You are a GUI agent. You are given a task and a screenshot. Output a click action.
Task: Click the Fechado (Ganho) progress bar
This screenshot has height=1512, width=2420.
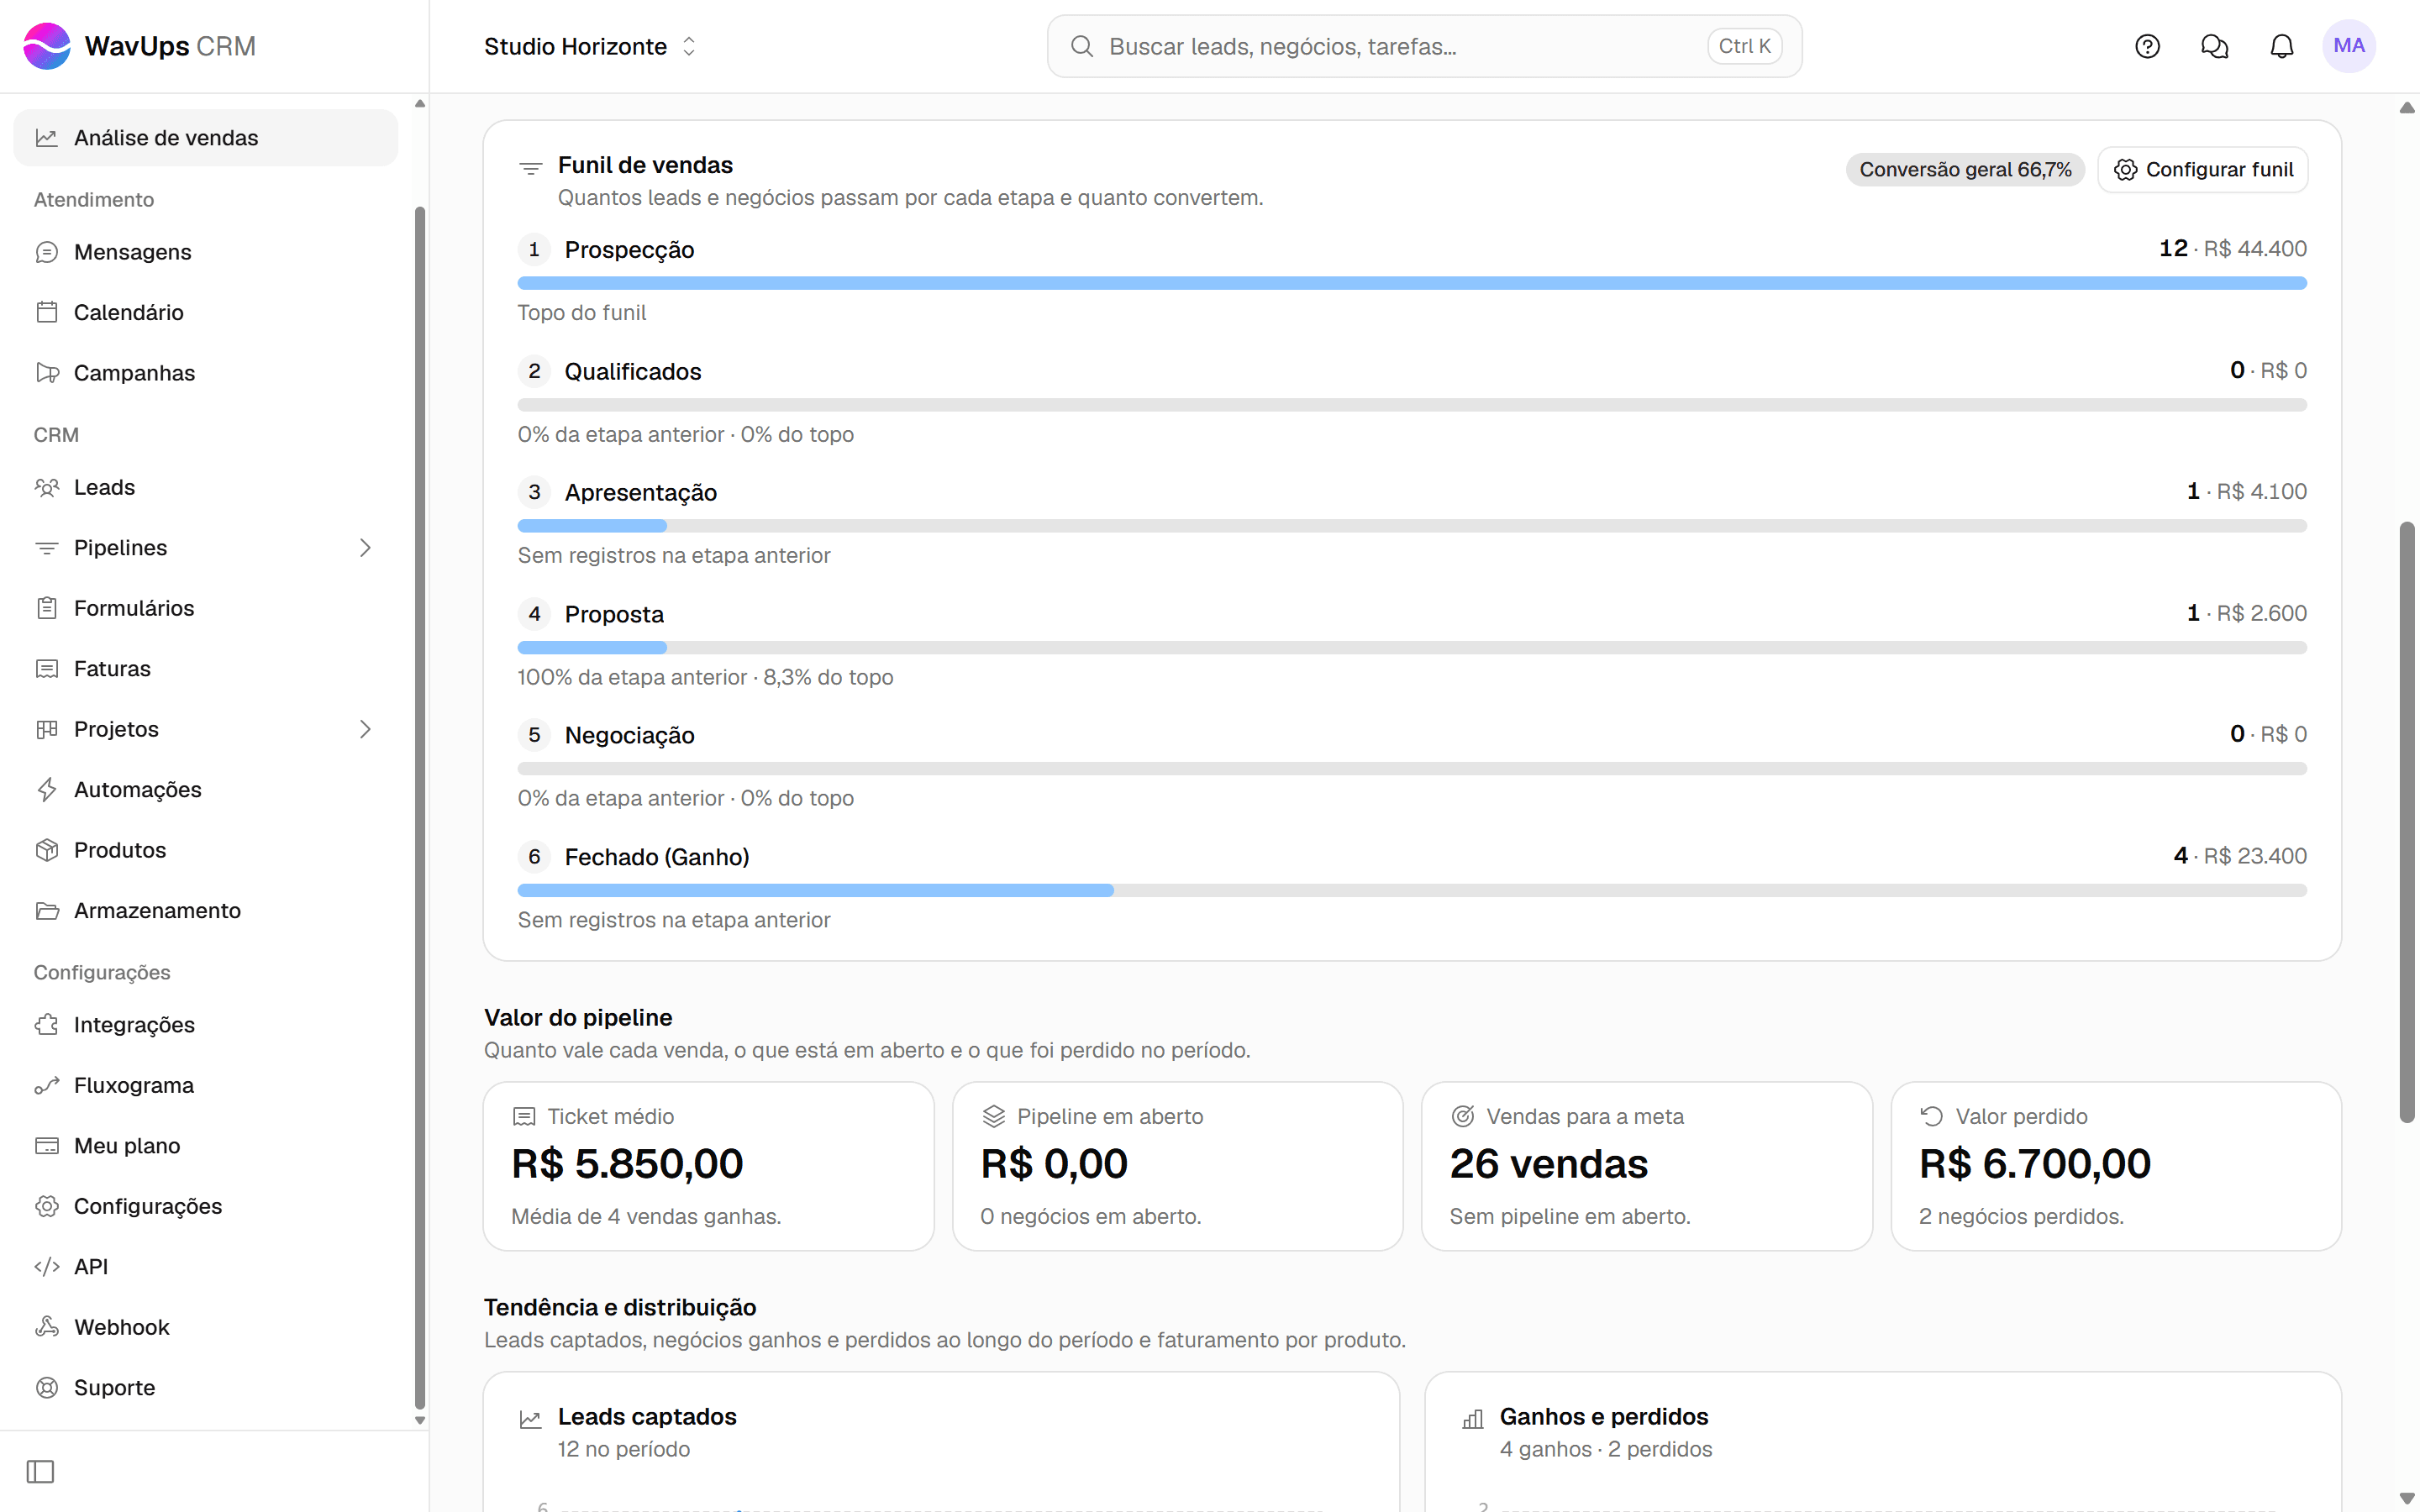click(1412, 891)
